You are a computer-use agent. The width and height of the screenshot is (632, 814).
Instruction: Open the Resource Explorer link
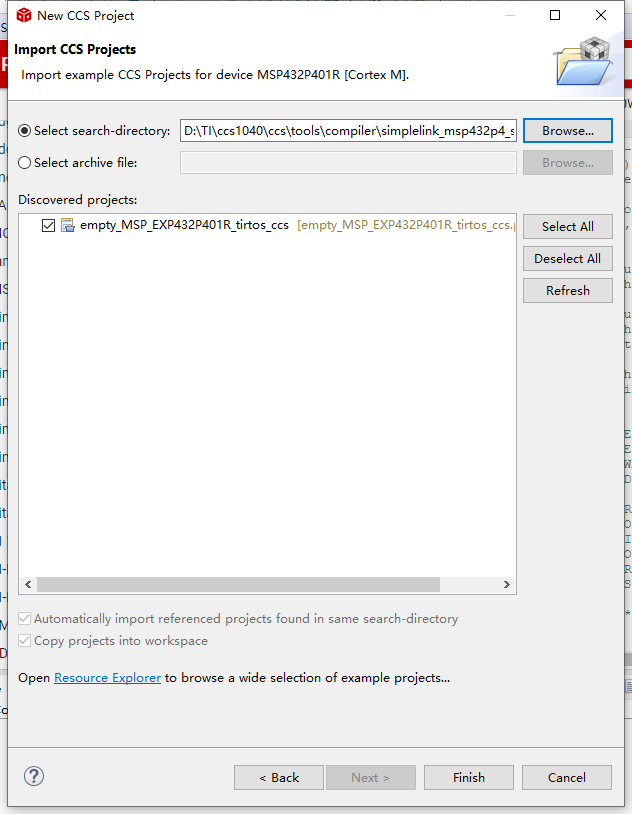(107, 677)
